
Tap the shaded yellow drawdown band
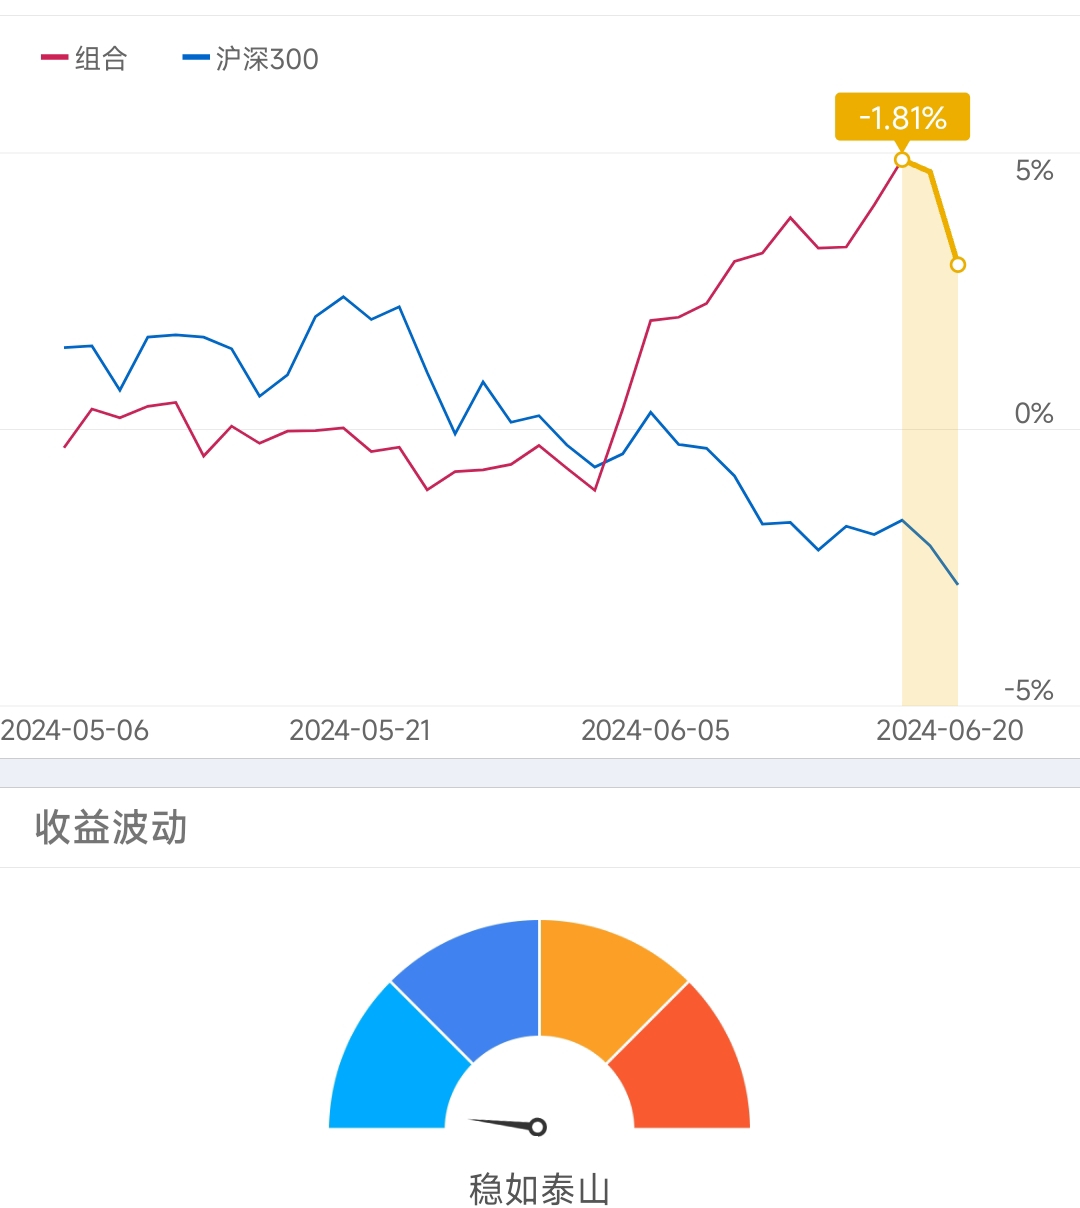[930, 500]
